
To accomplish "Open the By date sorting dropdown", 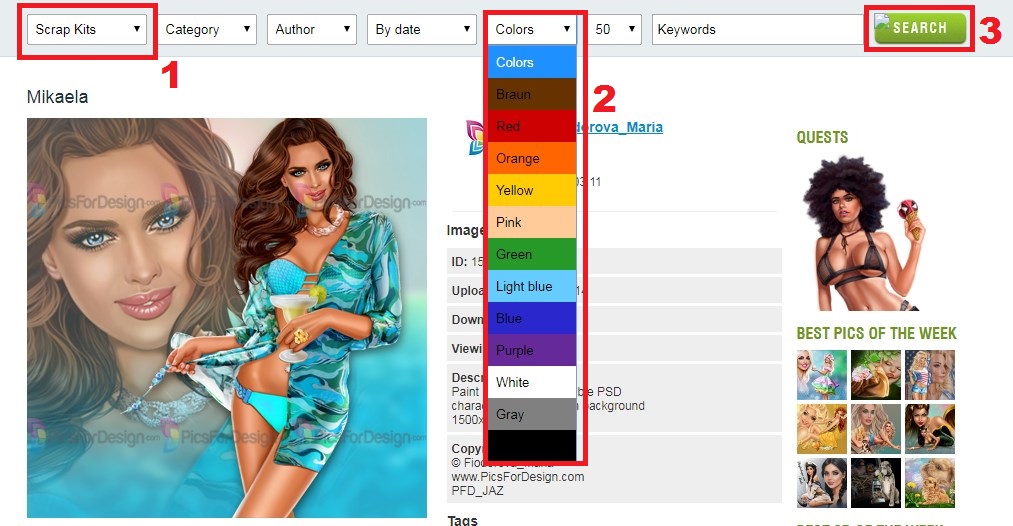I will point(422,29).
